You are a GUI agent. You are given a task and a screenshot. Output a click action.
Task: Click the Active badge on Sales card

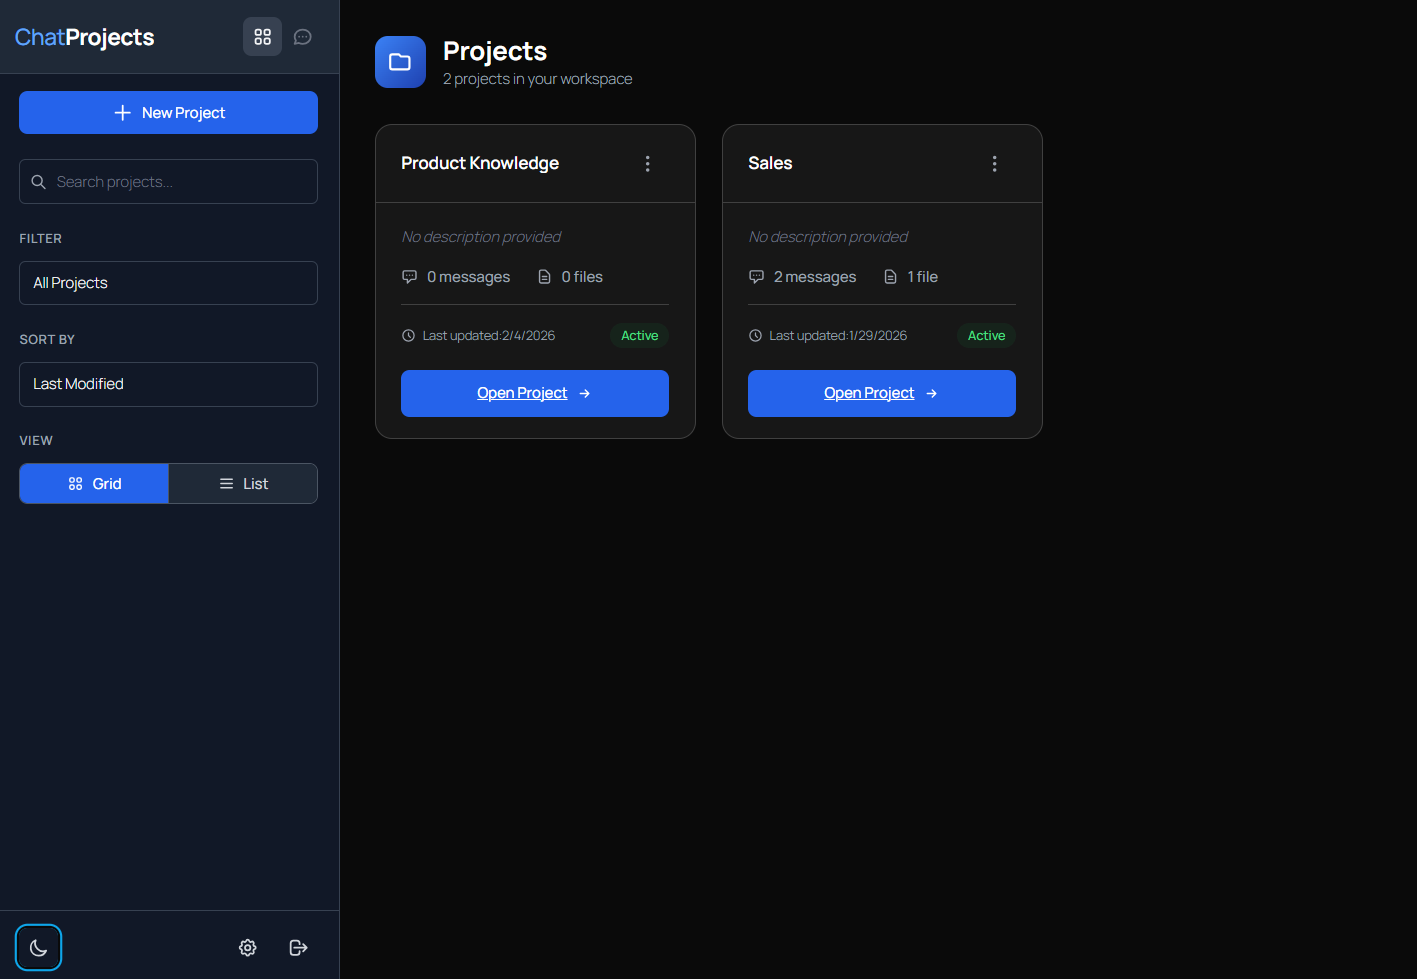point(986,336)
